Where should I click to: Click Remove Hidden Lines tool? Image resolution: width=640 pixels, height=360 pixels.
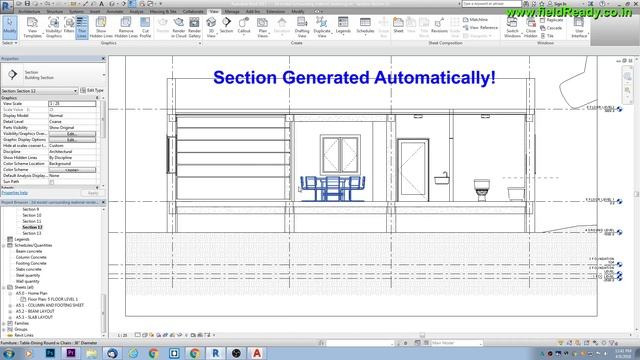click(x=126, y=27)
